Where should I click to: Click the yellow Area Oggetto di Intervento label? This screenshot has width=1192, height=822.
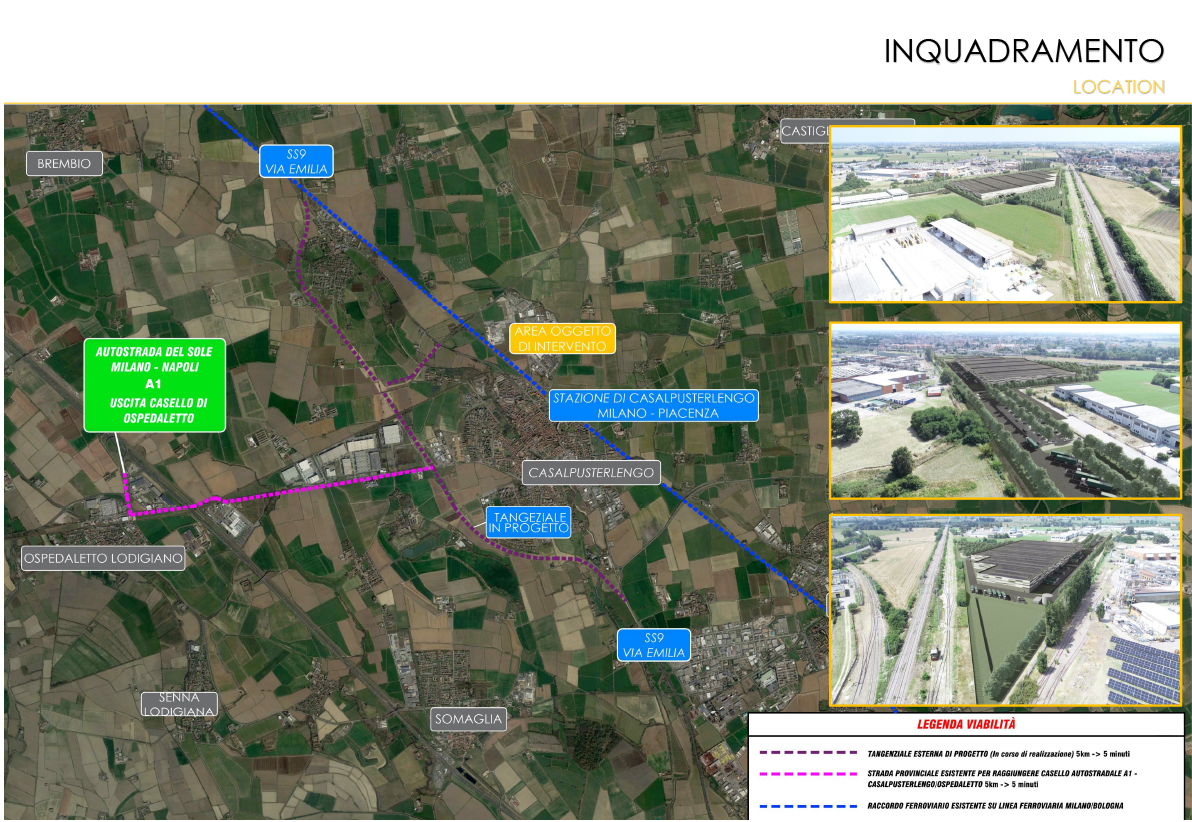561,338
